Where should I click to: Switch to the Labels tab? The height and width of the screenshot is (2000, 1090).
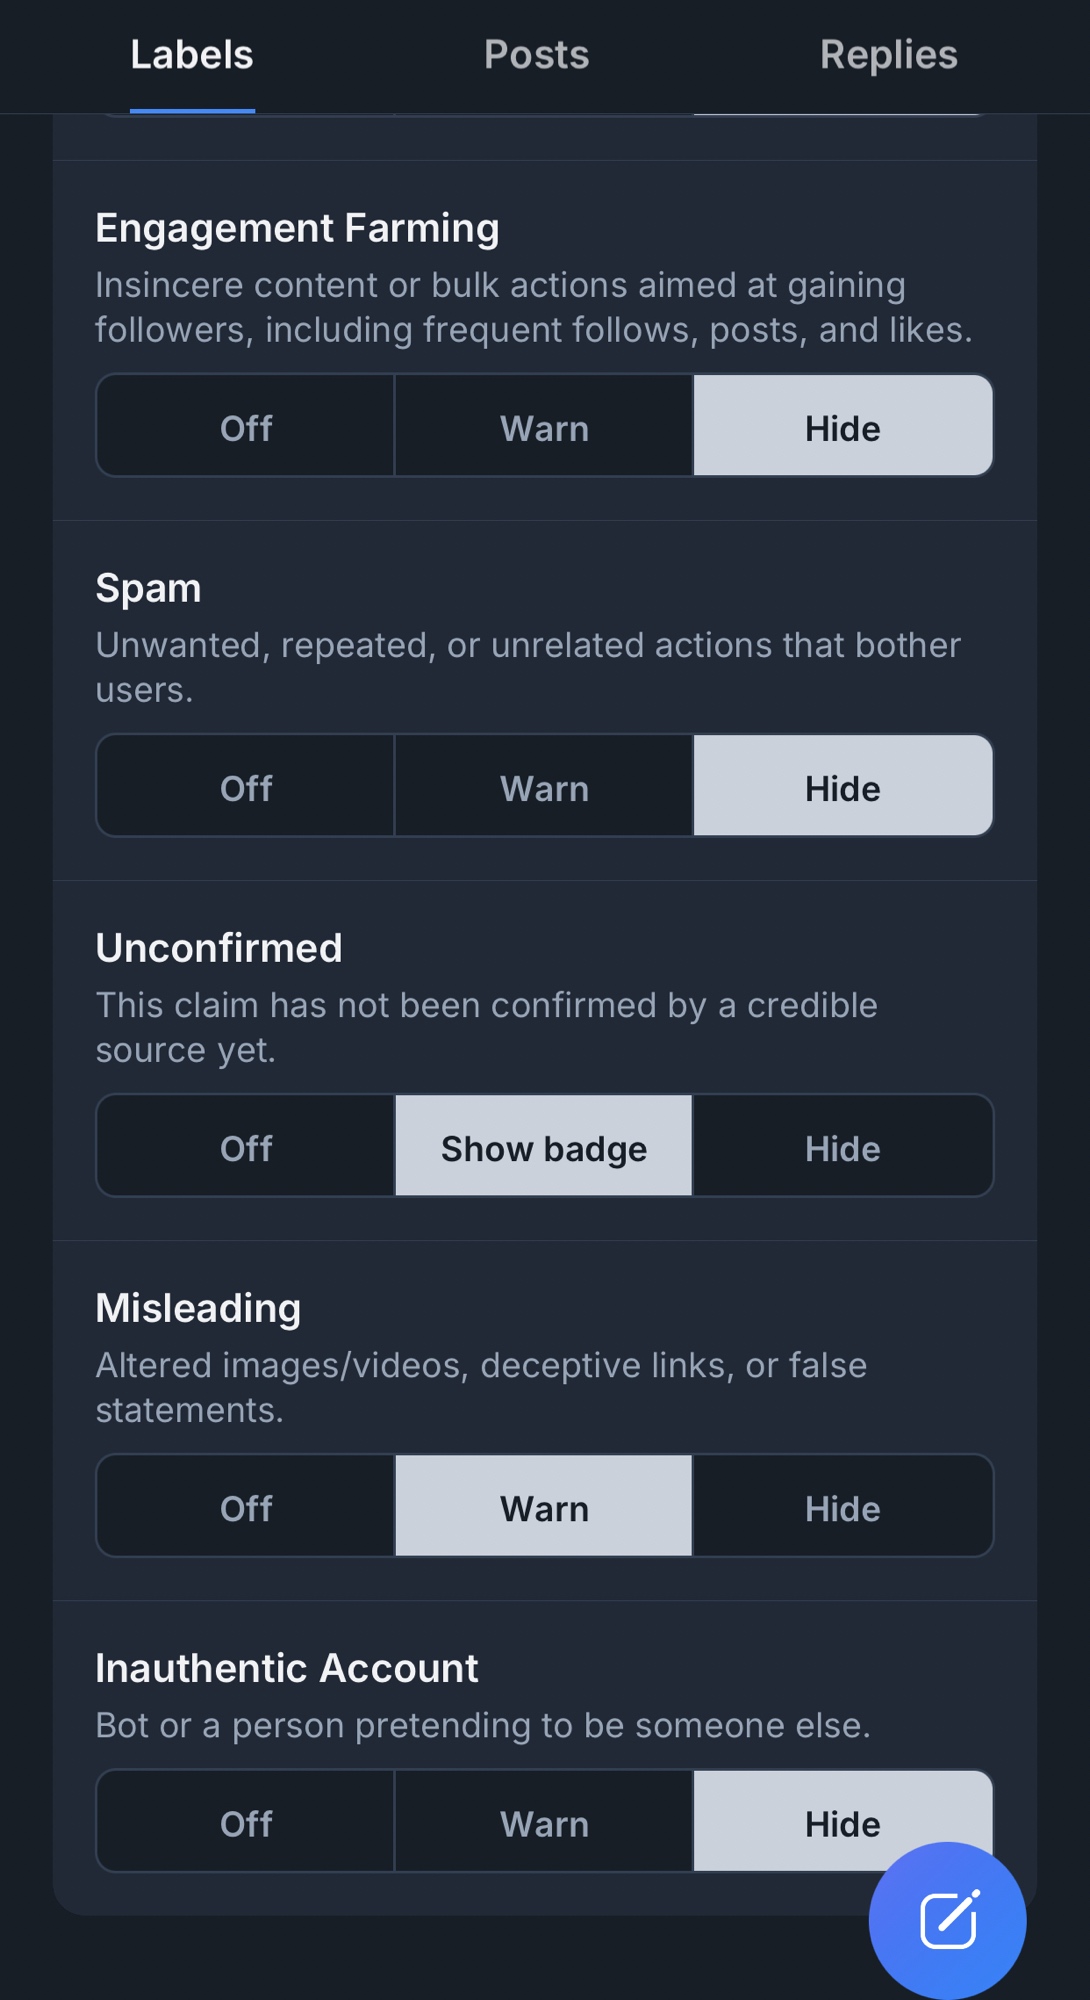(192, 56)
